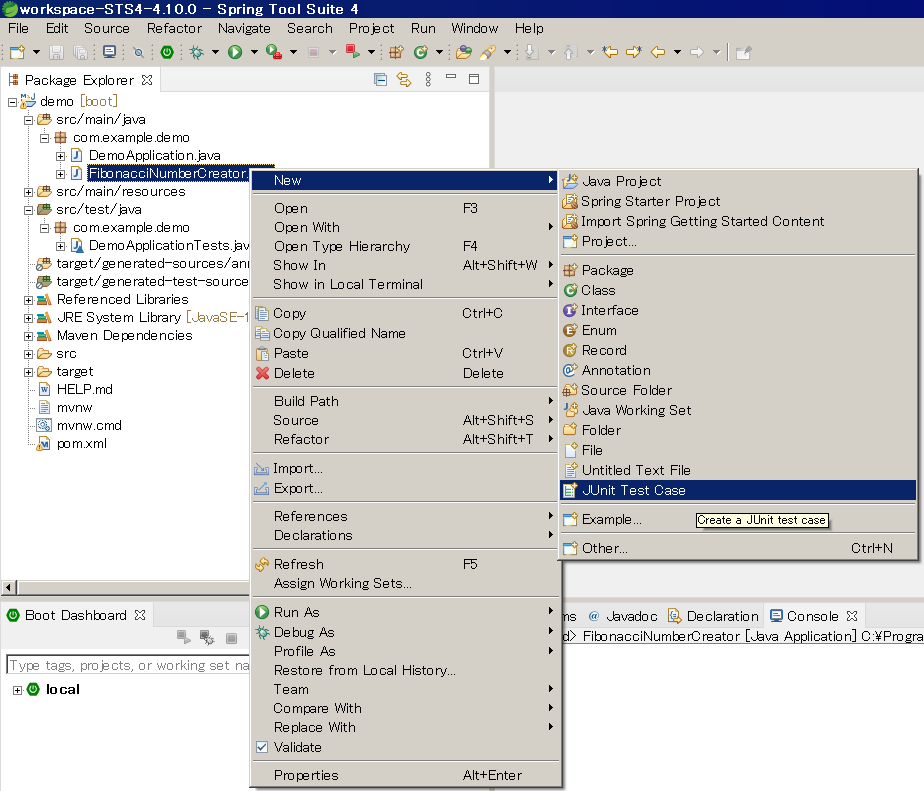
Task: Expand the local node in Boot Dashboard
Action: 16,689
